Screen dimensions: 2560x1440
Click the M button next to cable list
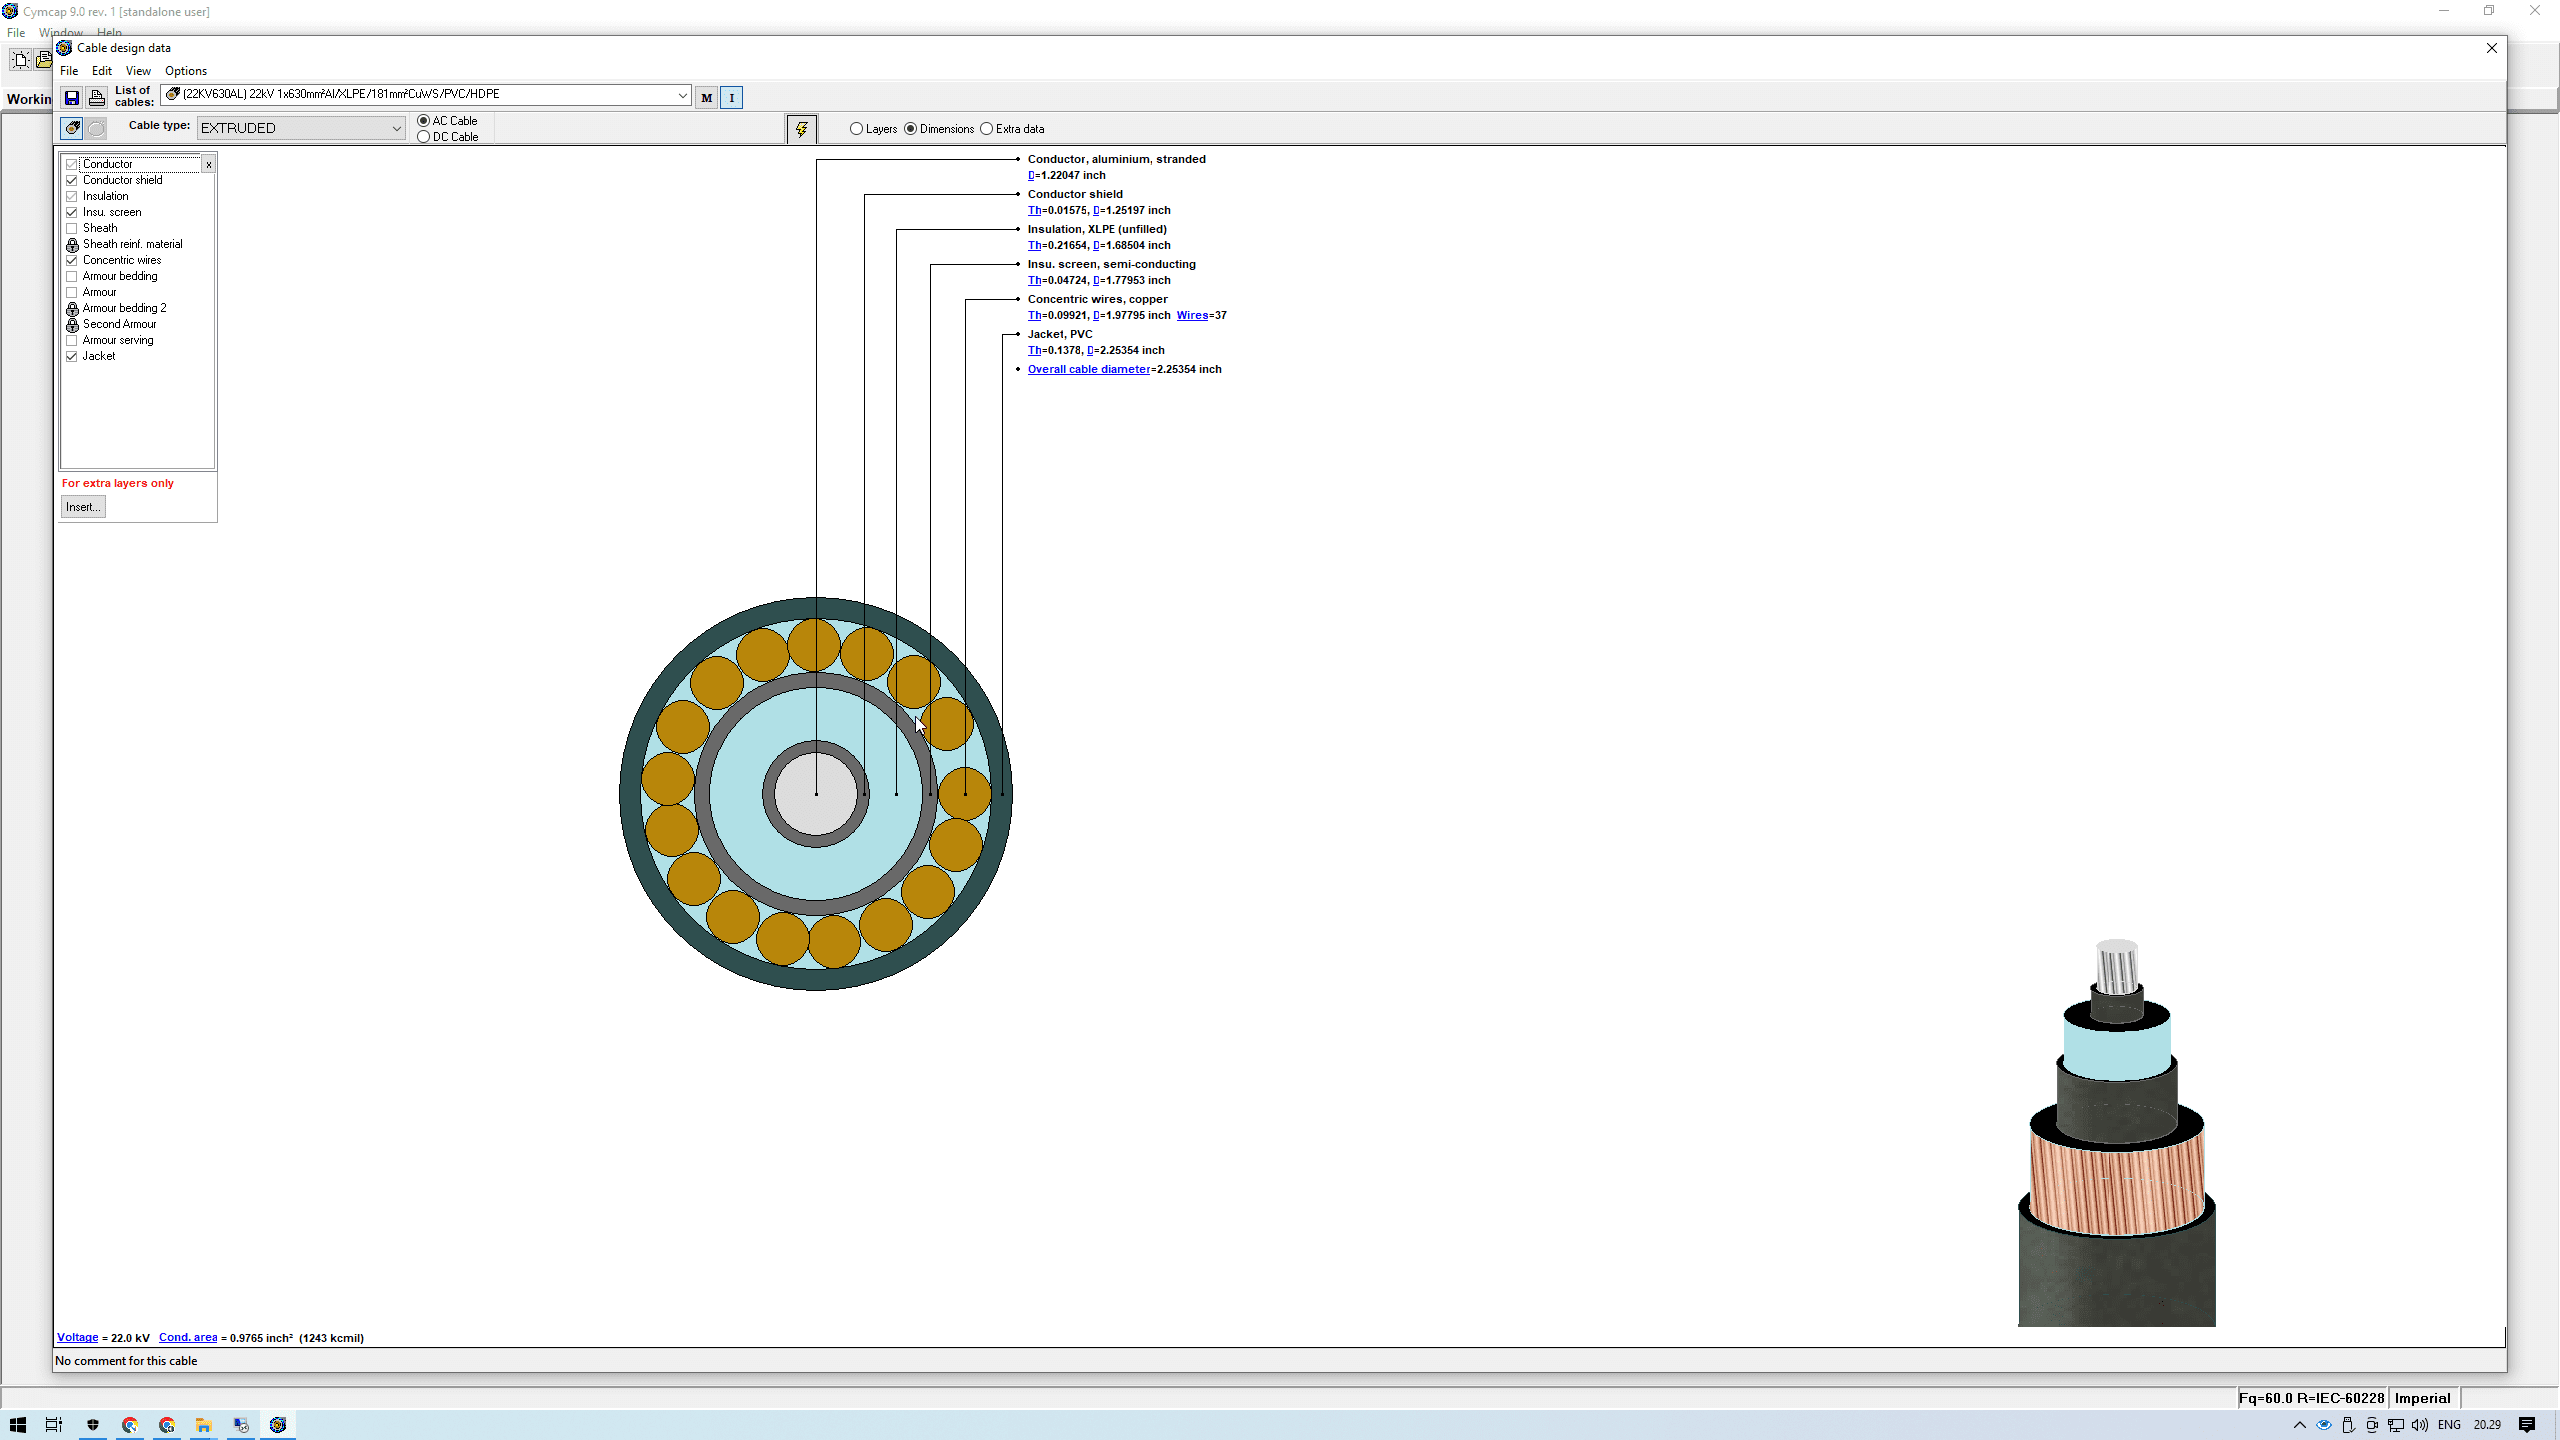706,97
